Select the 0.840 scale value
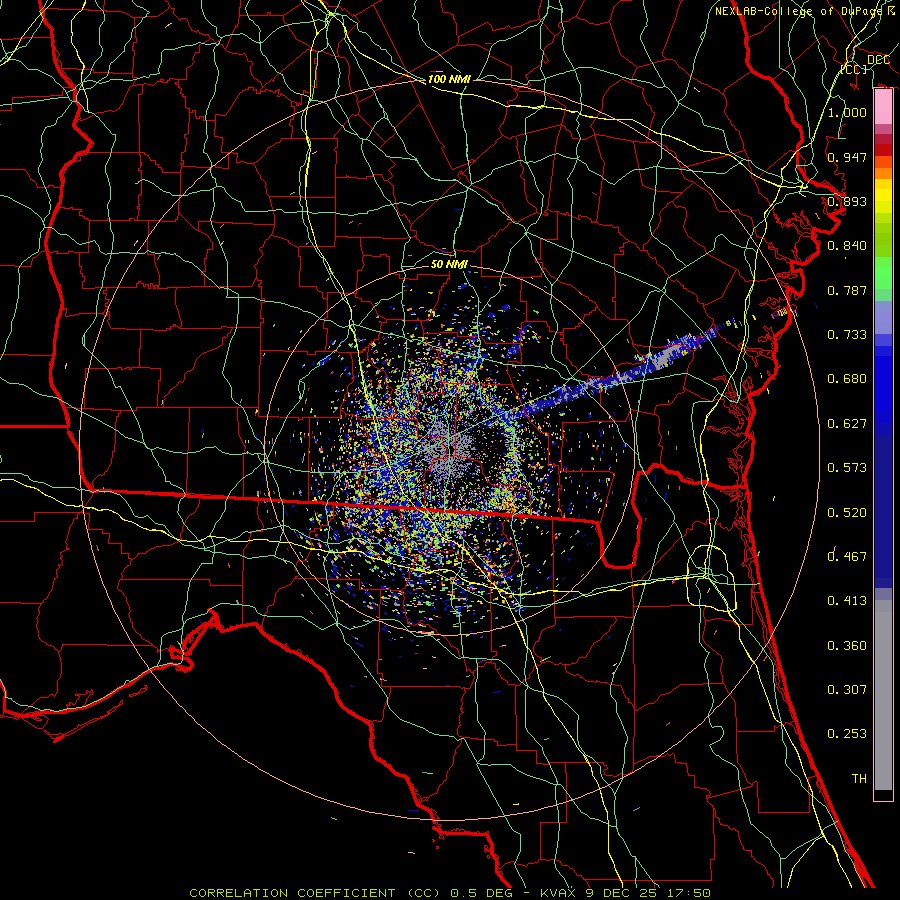The height and width of the screenshot is (900, 900). click(847, 246)
